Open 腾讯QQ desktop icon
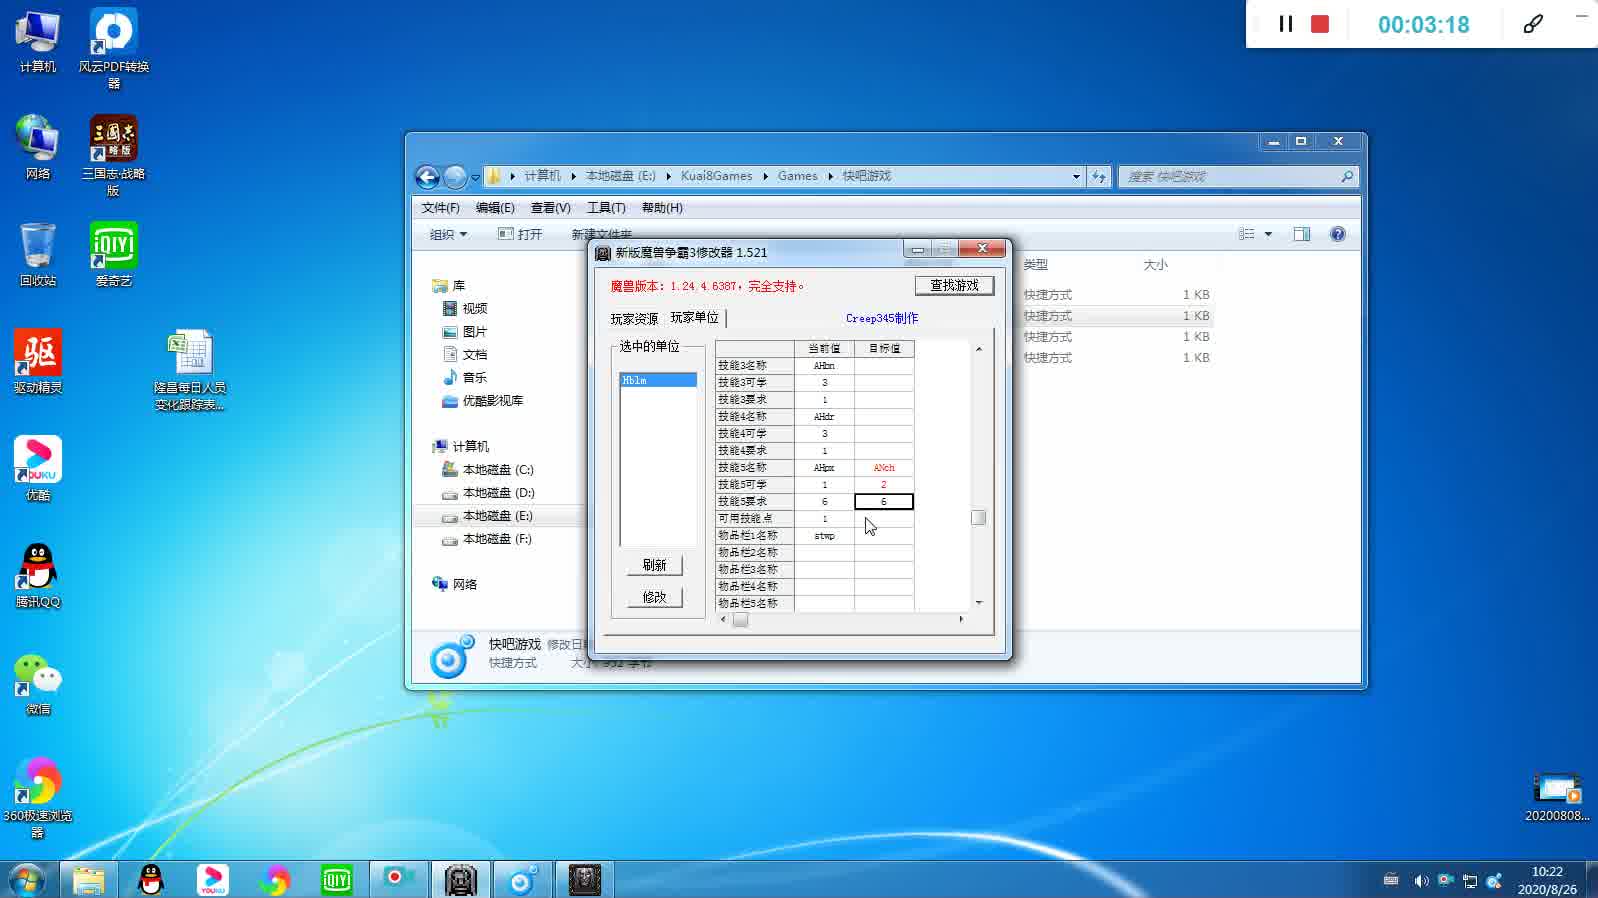1598x898 pixels. click(x=38, y=576)
